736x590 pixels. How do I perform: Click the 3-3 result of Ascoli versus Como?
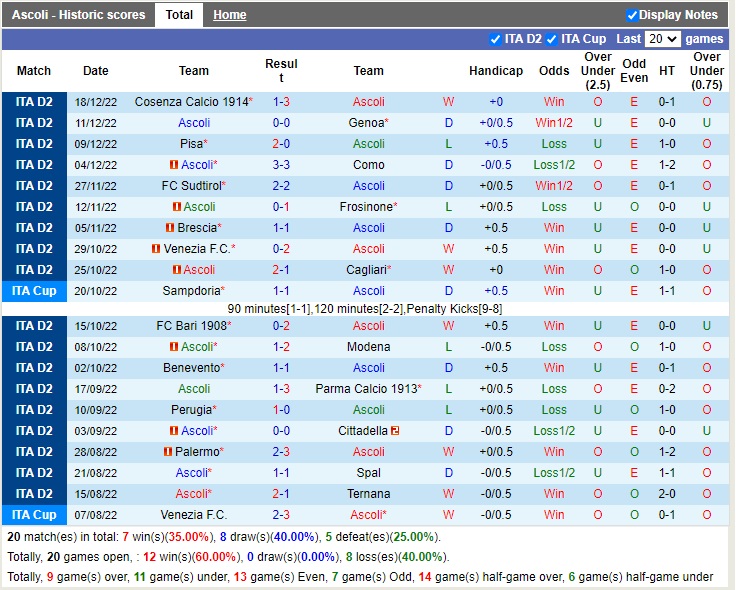click(x=281, y=165)
